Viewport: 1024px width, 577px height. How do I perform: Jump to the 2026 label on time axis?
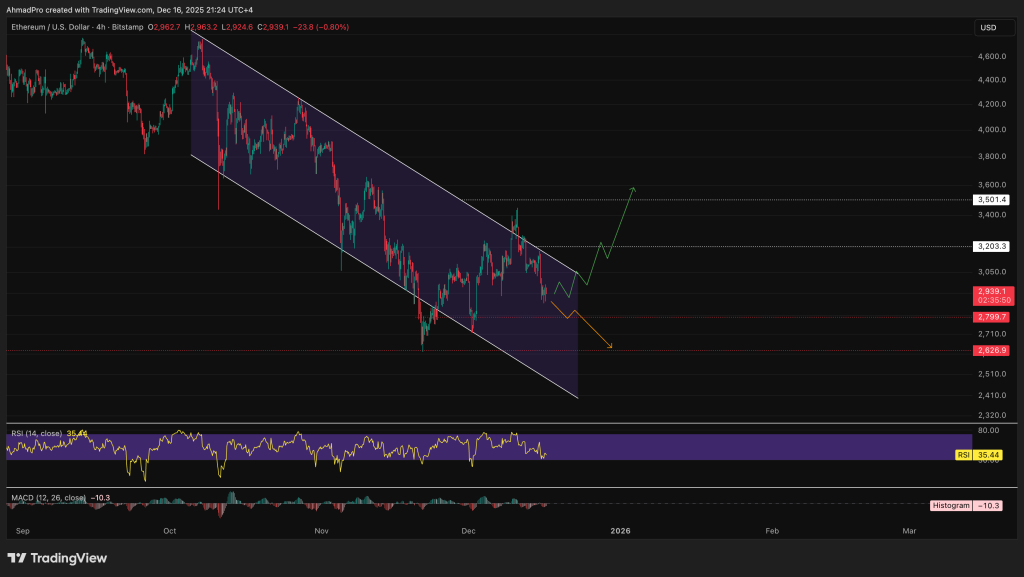(621, 530)
